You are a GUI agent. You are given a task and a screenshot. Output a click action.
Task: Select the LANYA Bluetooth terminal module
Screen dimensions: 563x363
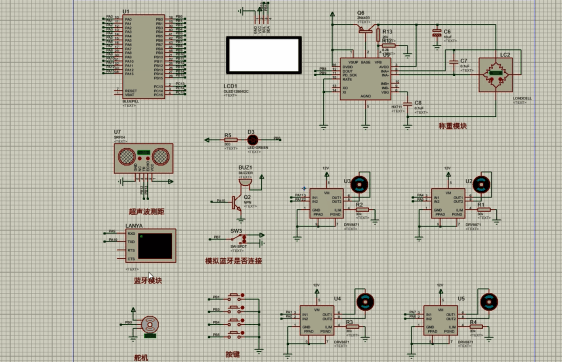coord(151,246)
